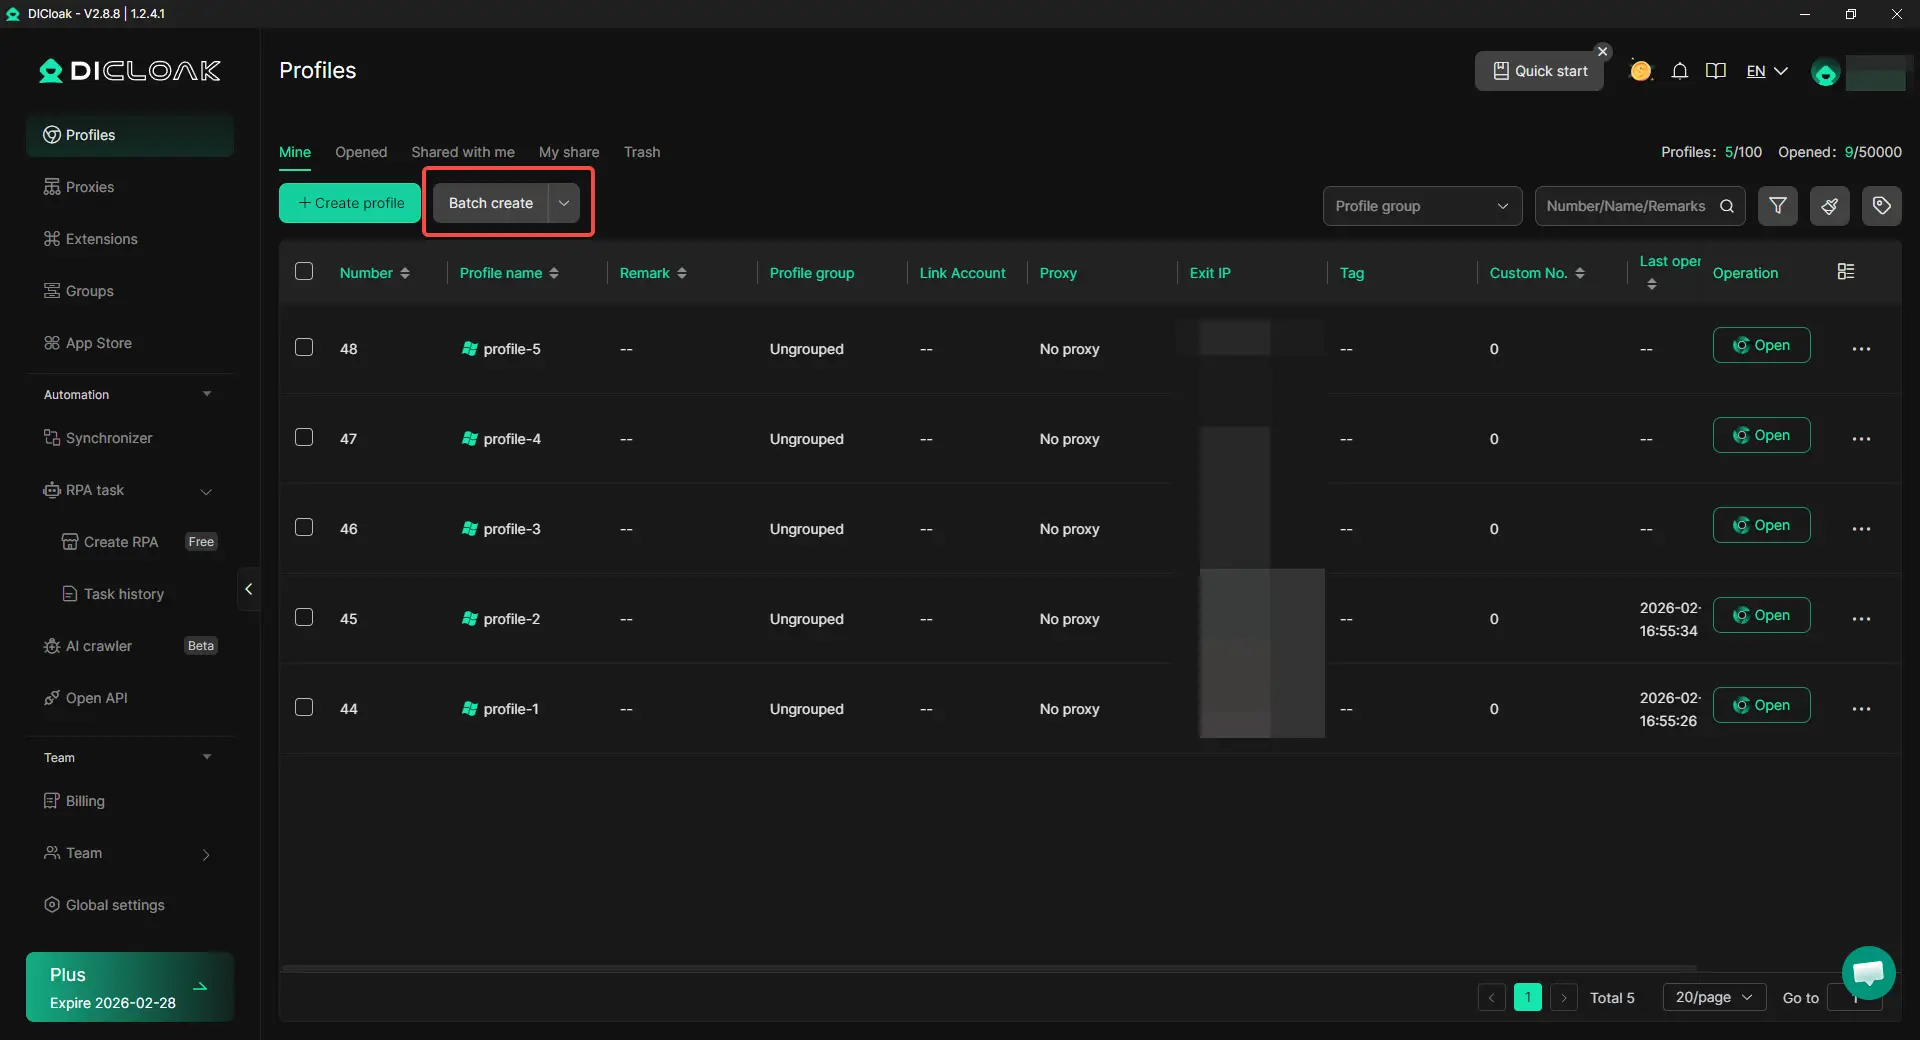Change the 20/page pagination dropdown
This screenshot has height=1040, width=1920.
tap(1713, 997)
